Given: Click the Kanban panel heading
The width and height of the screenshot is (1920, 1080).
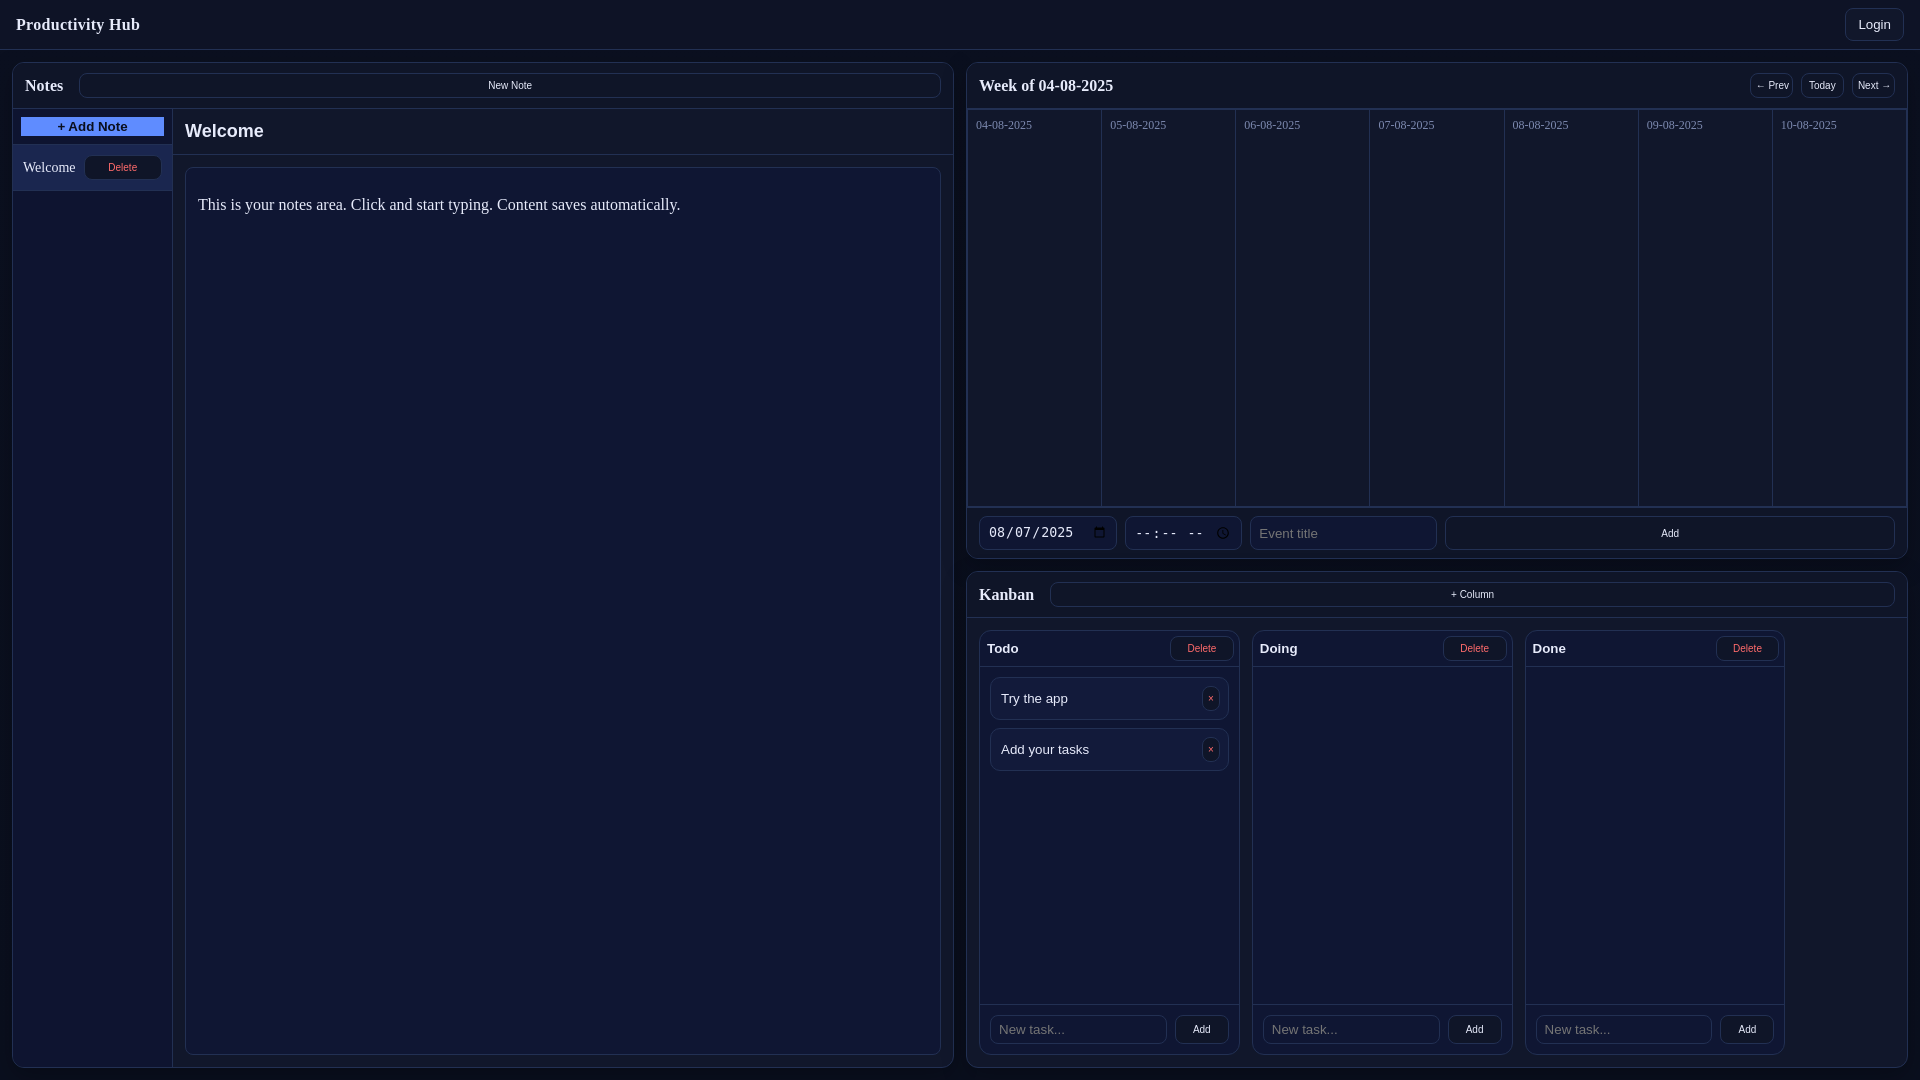Looking at the screenshot, I should 1006,595.
